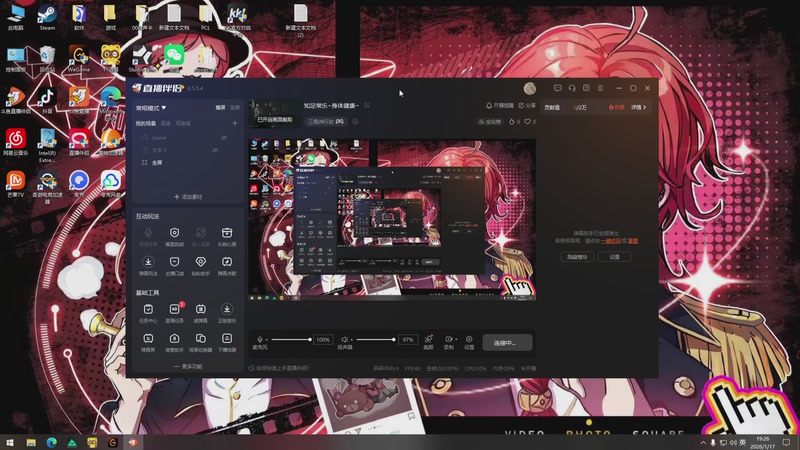Click the speaker icon to mute 扬声器
Viewport: 800px width, 450px height.
tap(344, 339)
